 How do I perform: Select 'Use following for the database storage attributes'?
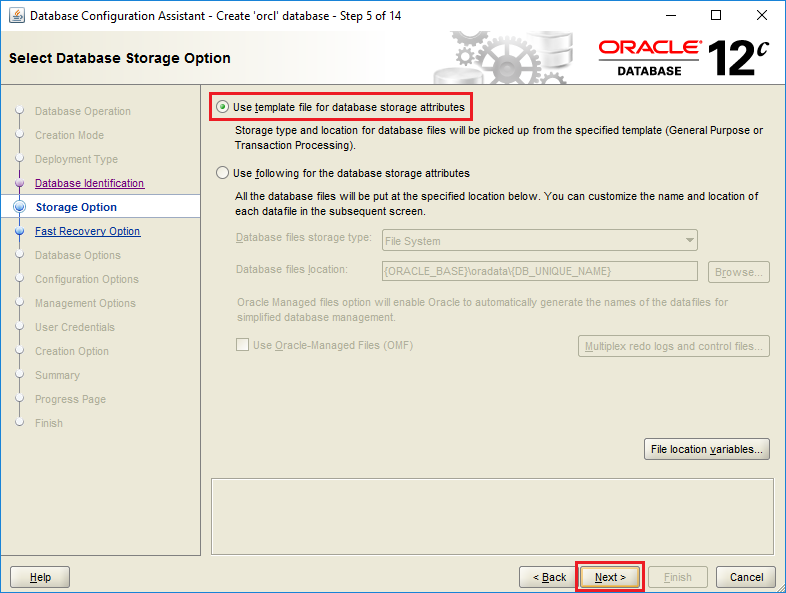tap(223, 173)
